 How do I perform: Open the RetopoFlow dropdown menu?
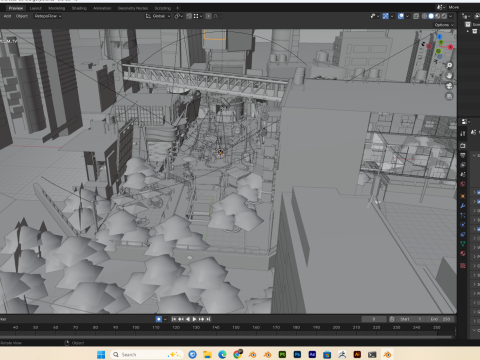pyautogui.click(x=48, y=16)
